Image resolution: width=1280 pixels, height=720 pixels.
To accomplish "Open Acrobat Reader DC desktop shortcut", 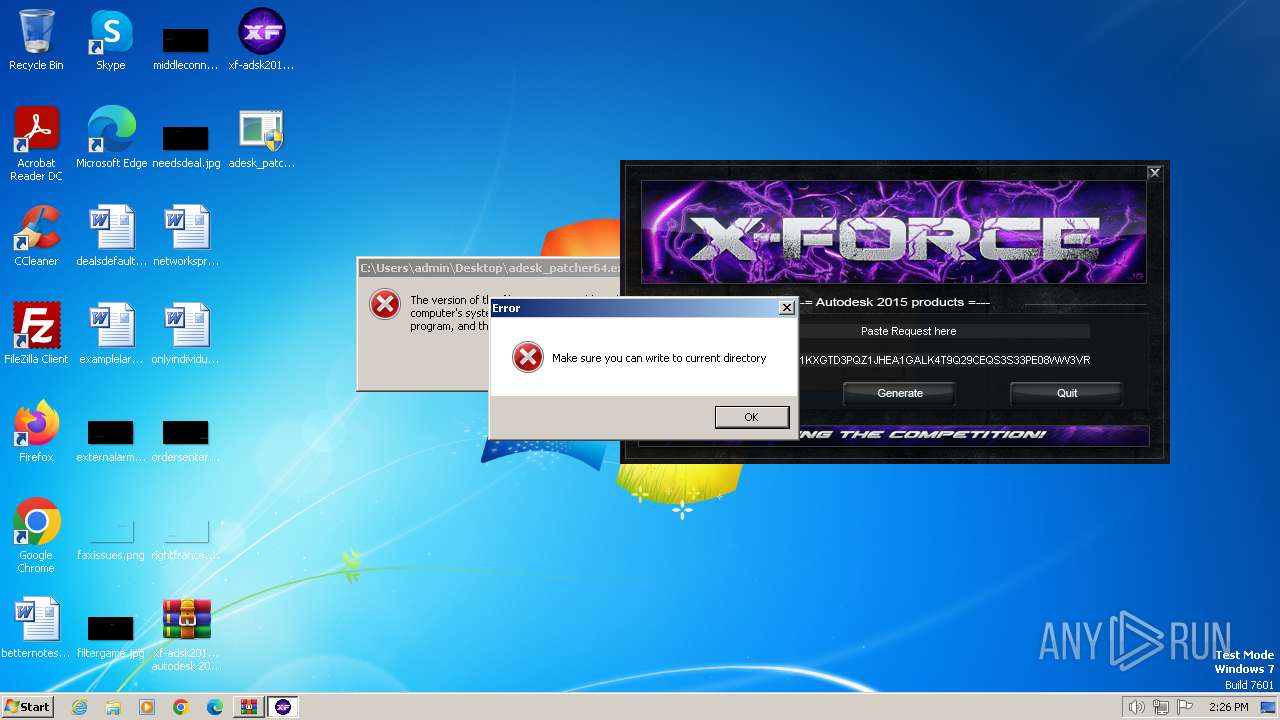I will [x=36, y=144].
